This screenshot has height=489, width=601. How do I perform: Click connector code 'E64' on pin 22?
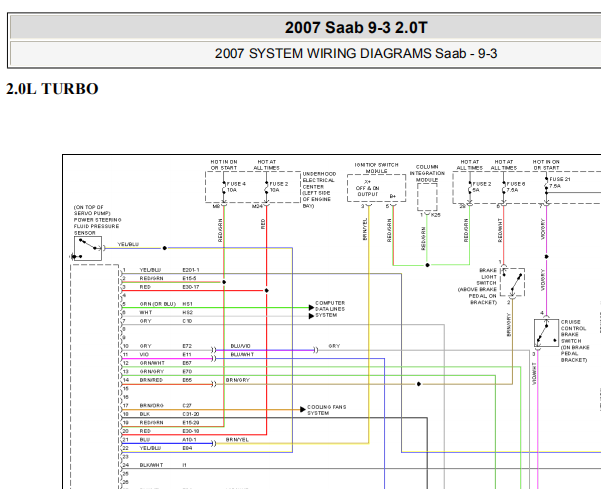point(187,448)
